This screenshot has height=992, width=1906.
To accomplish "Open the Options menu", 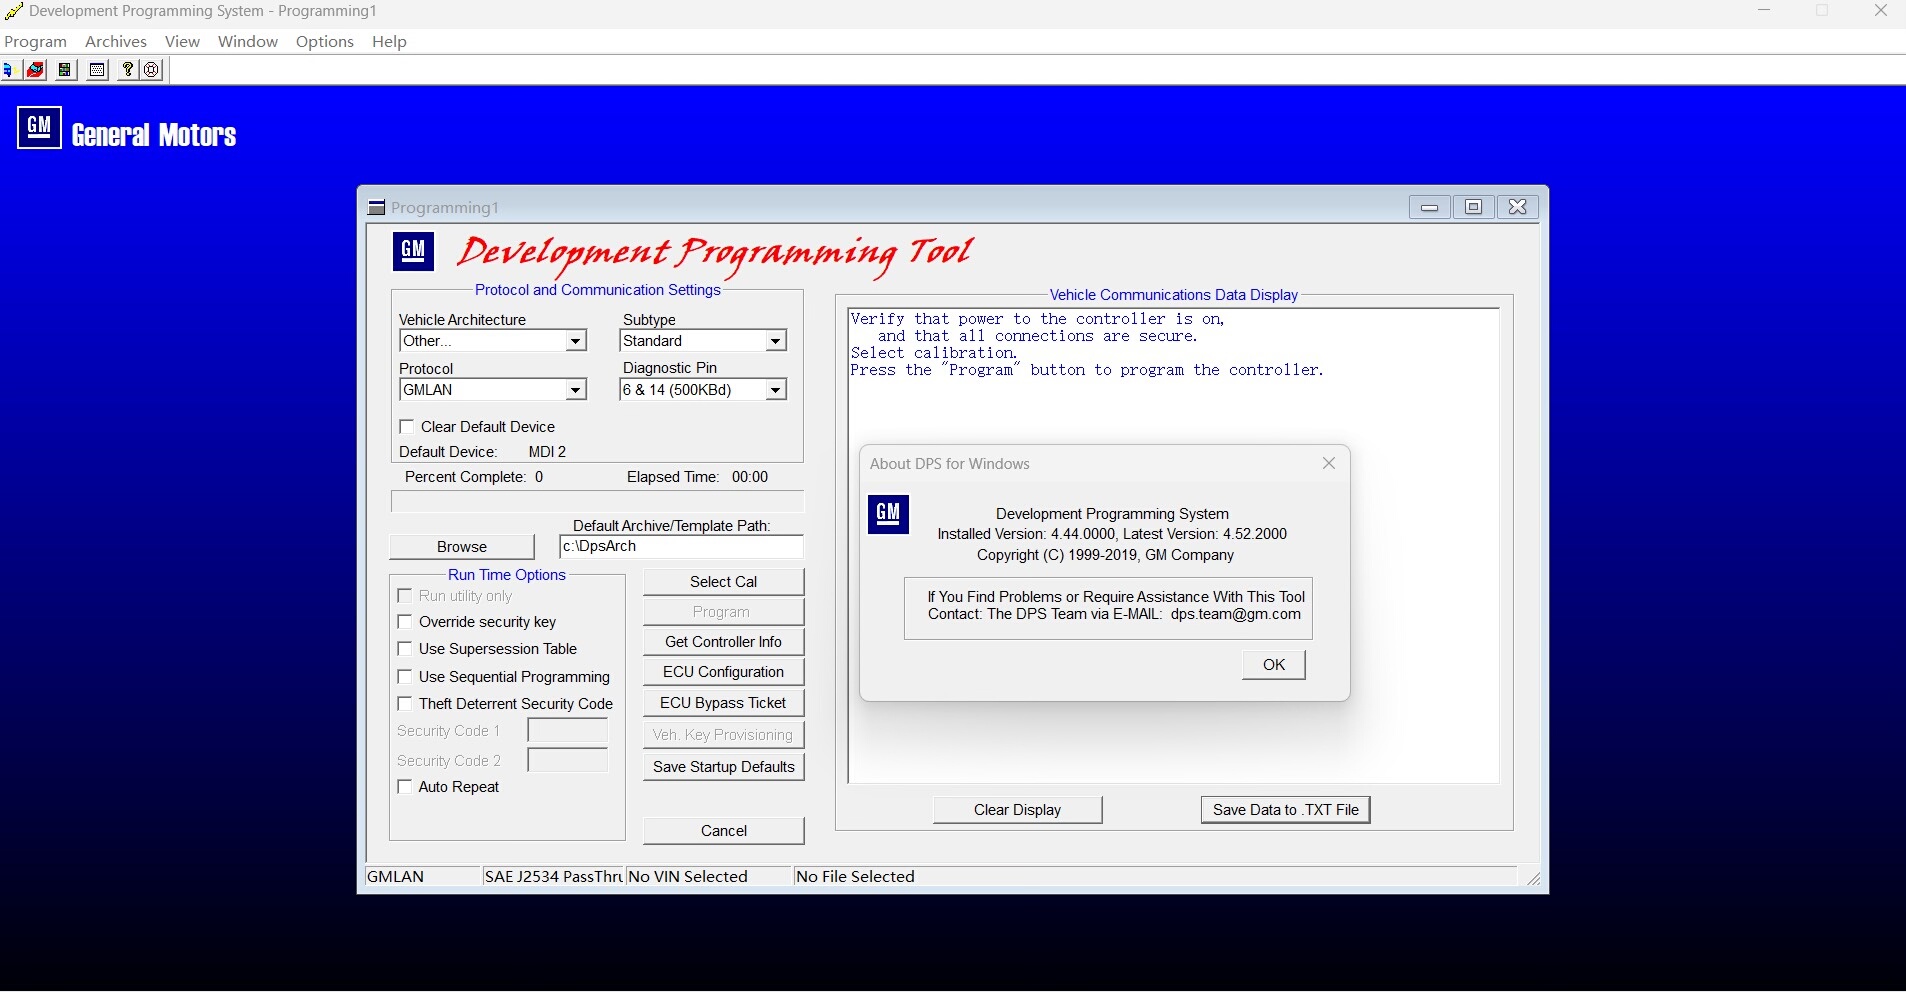I will point(324,41).
